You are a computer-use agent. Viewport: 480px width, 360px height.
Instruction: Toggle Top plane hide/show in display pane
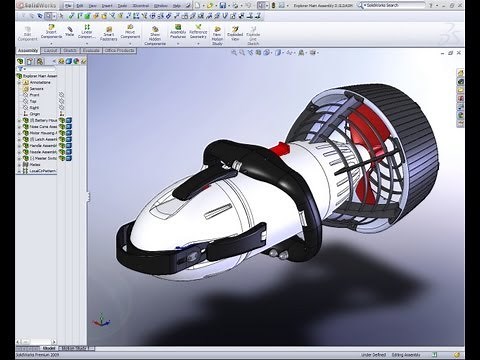pos(61,101)
